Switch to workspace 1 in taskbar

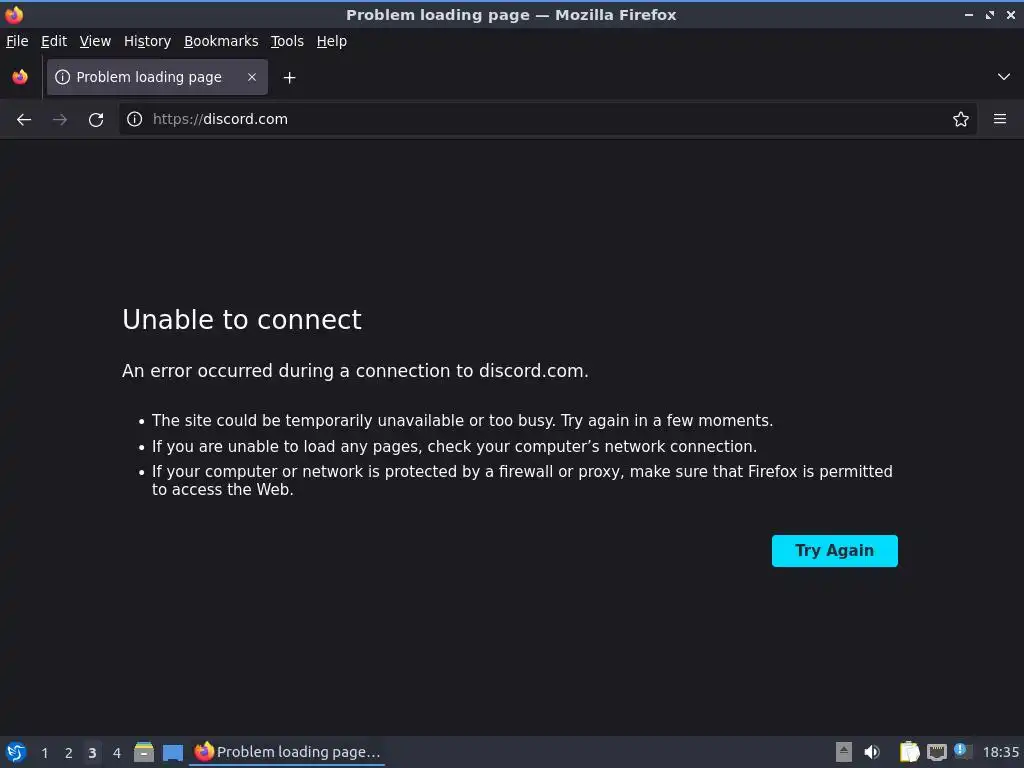point(44,753)
